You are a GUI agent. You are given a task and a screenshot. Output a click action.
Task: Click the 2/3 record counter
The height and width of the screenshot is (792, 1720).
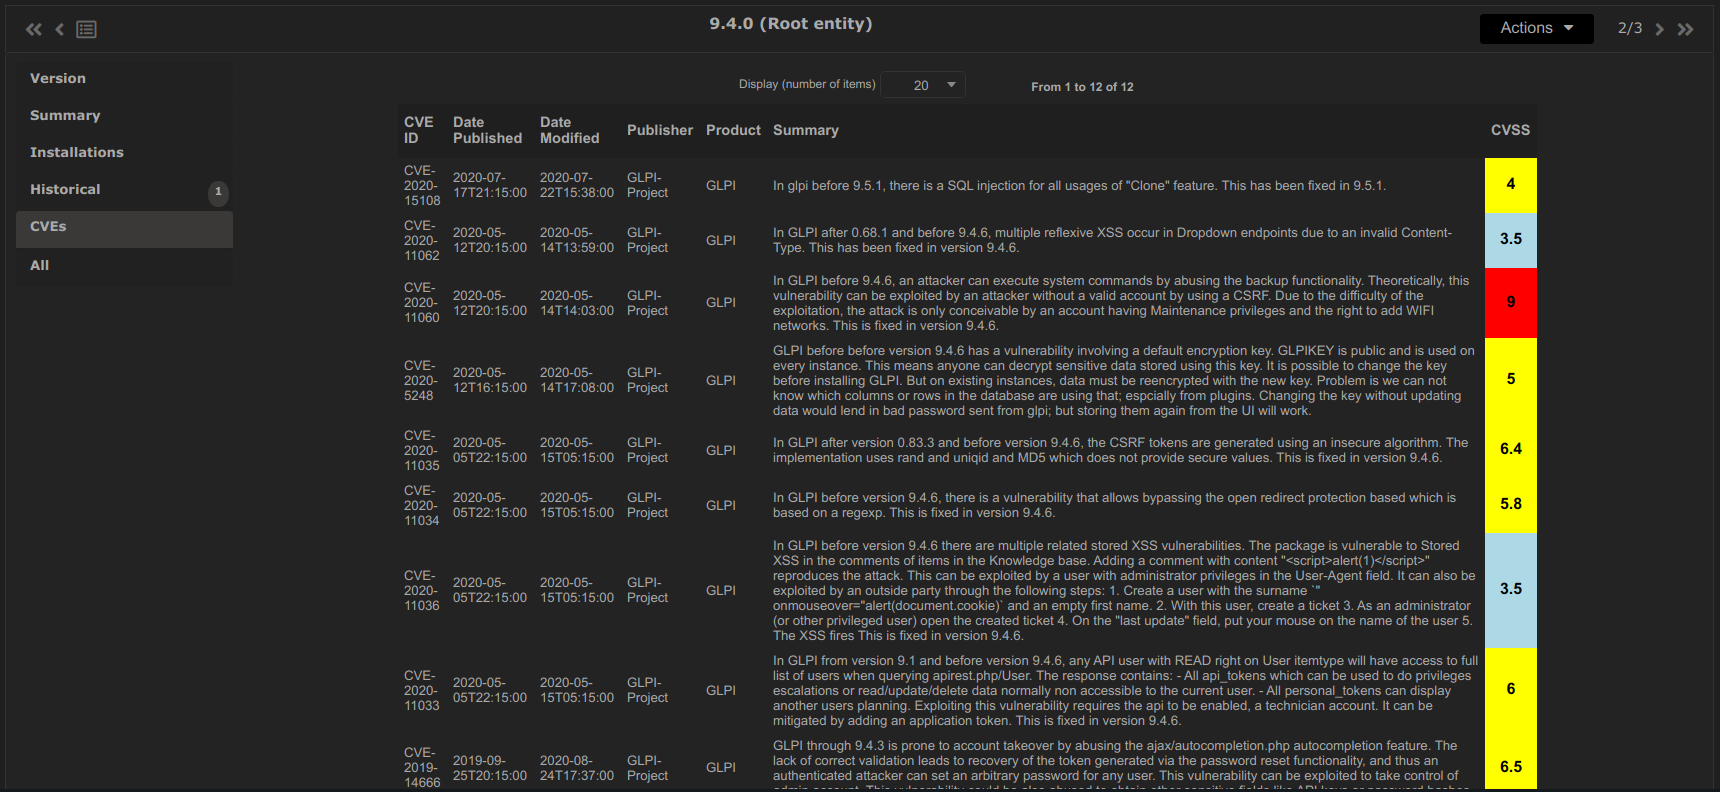pos(1630,28)
